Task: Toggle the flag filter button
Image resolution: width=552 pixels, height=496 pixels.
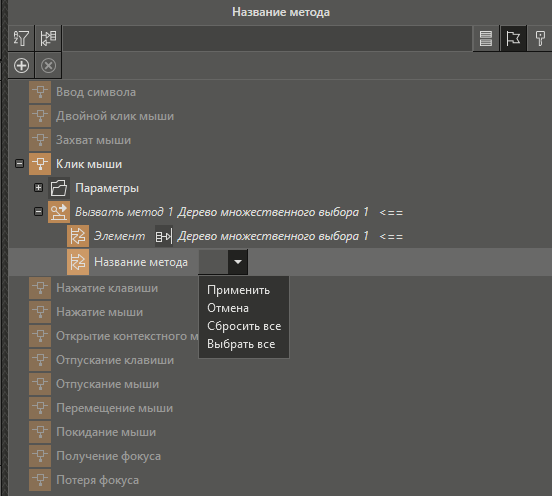Action: pos(513,38)
